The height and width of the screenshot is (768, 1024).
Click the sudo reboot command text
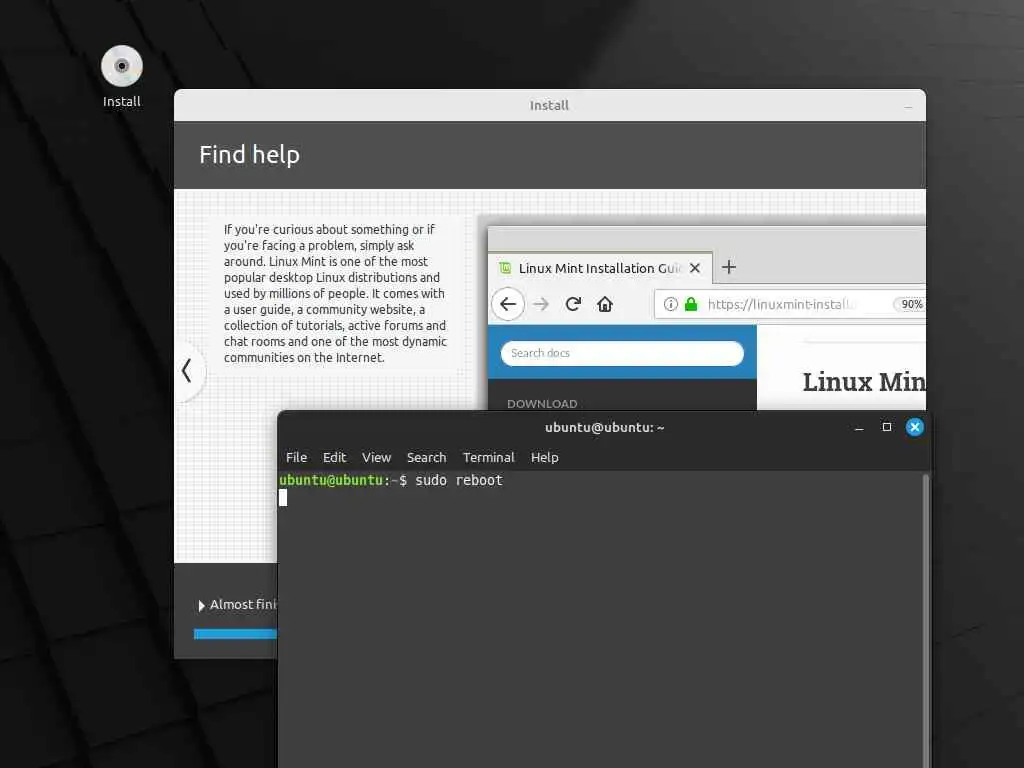click(459, 481)
